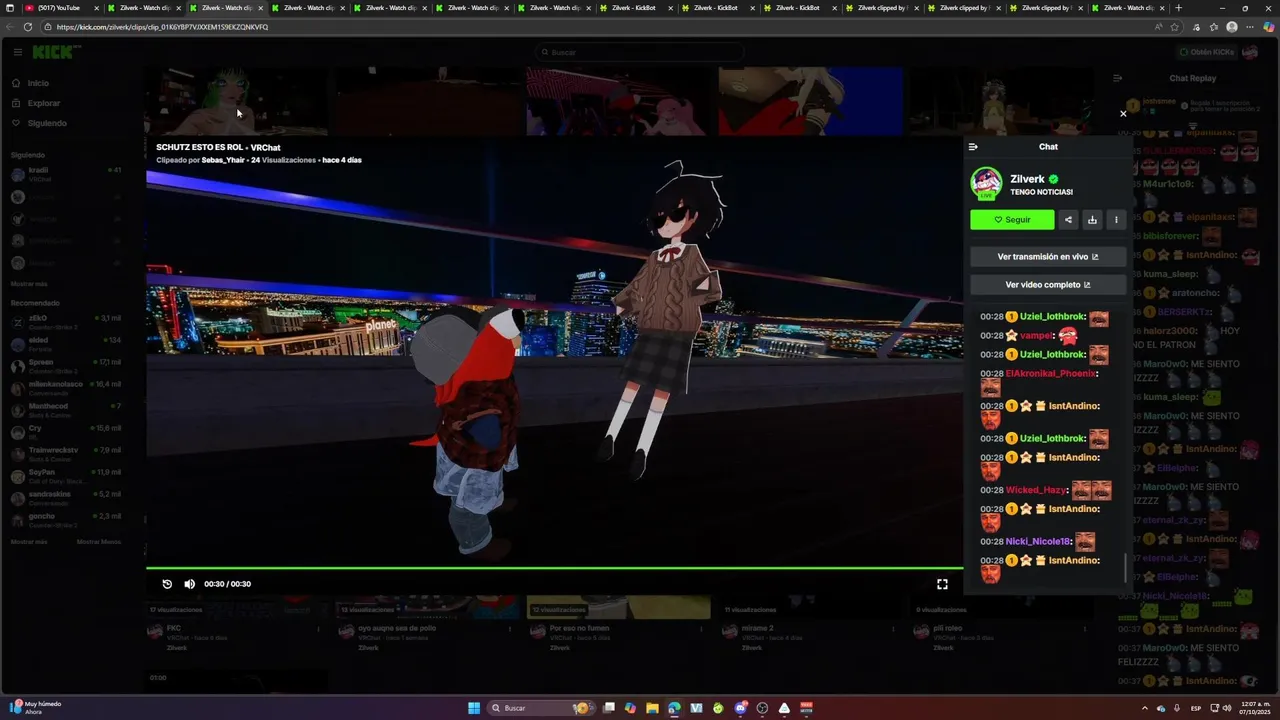Focus the Buscar search field on Kick

pos(640,52)
